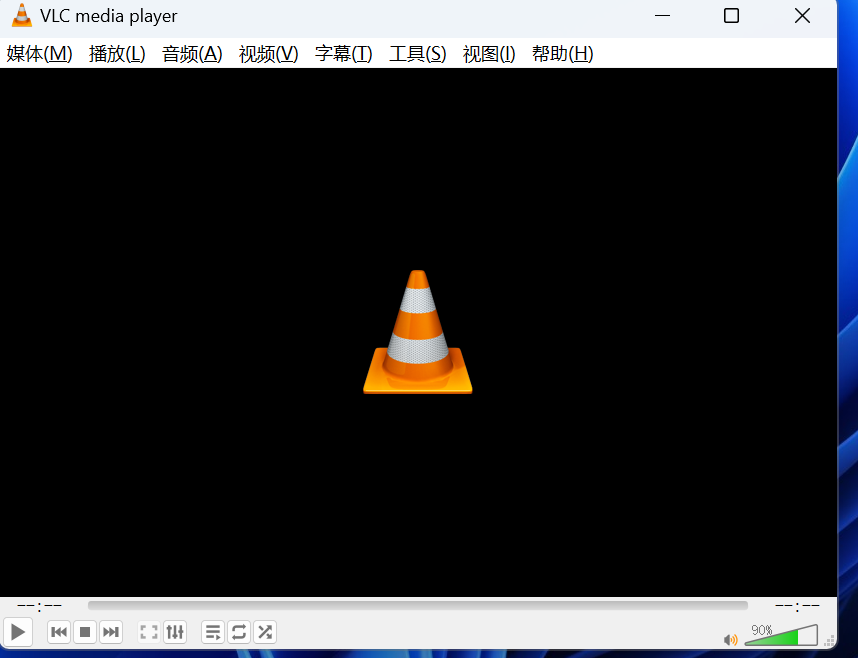The image size is (858, 658).
Task: Toggle random shuffle playback
Action: [x=265, y=632]
